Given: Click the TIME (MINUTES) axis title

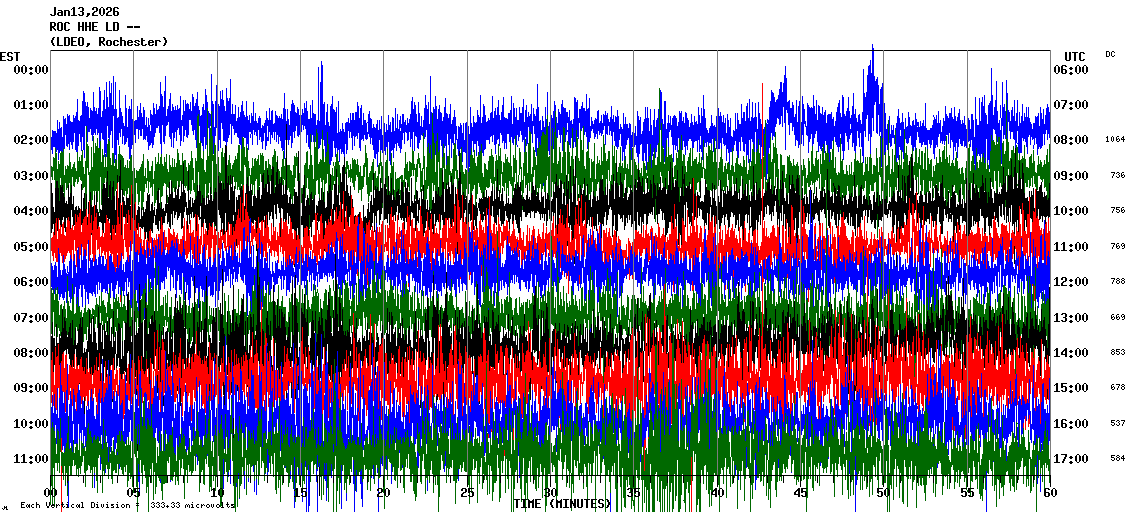Looking at the screenshot, I should pyautogui.click(x=562, y=504).
